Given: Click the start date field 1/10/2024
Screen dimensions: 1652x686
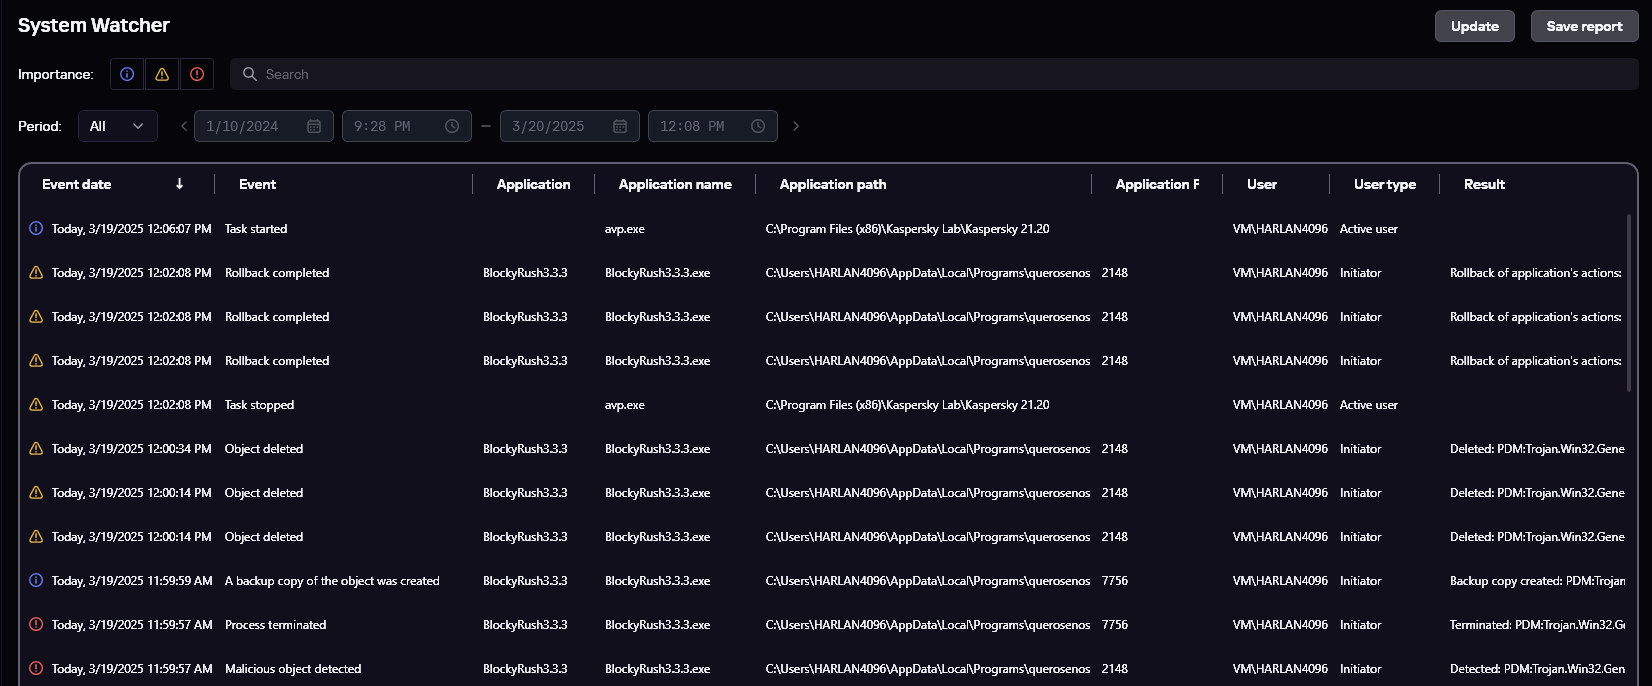Looking at the screenshot, I should (264, 126).
